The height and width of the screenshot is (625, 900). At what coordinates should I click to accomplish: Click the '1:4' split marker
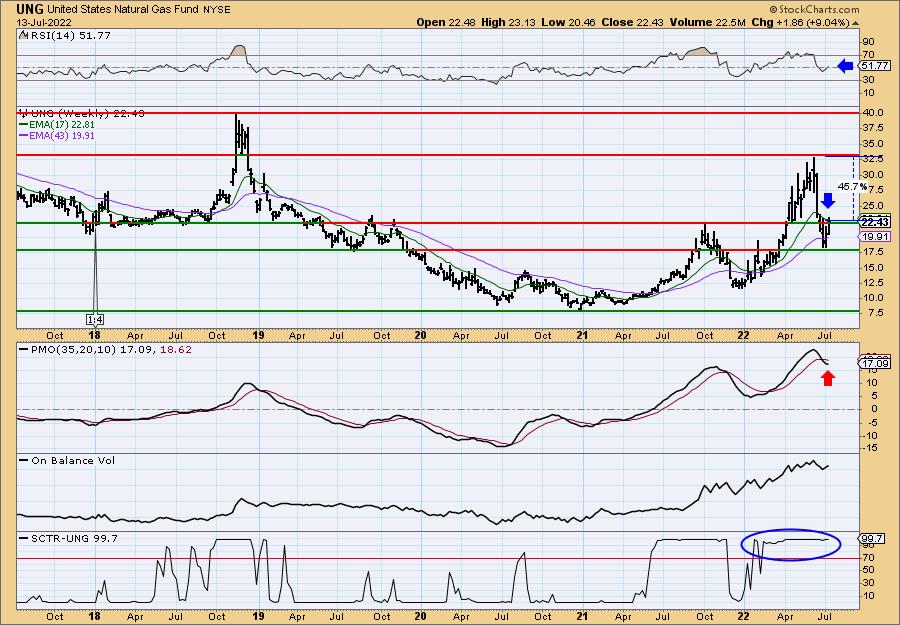95,319
